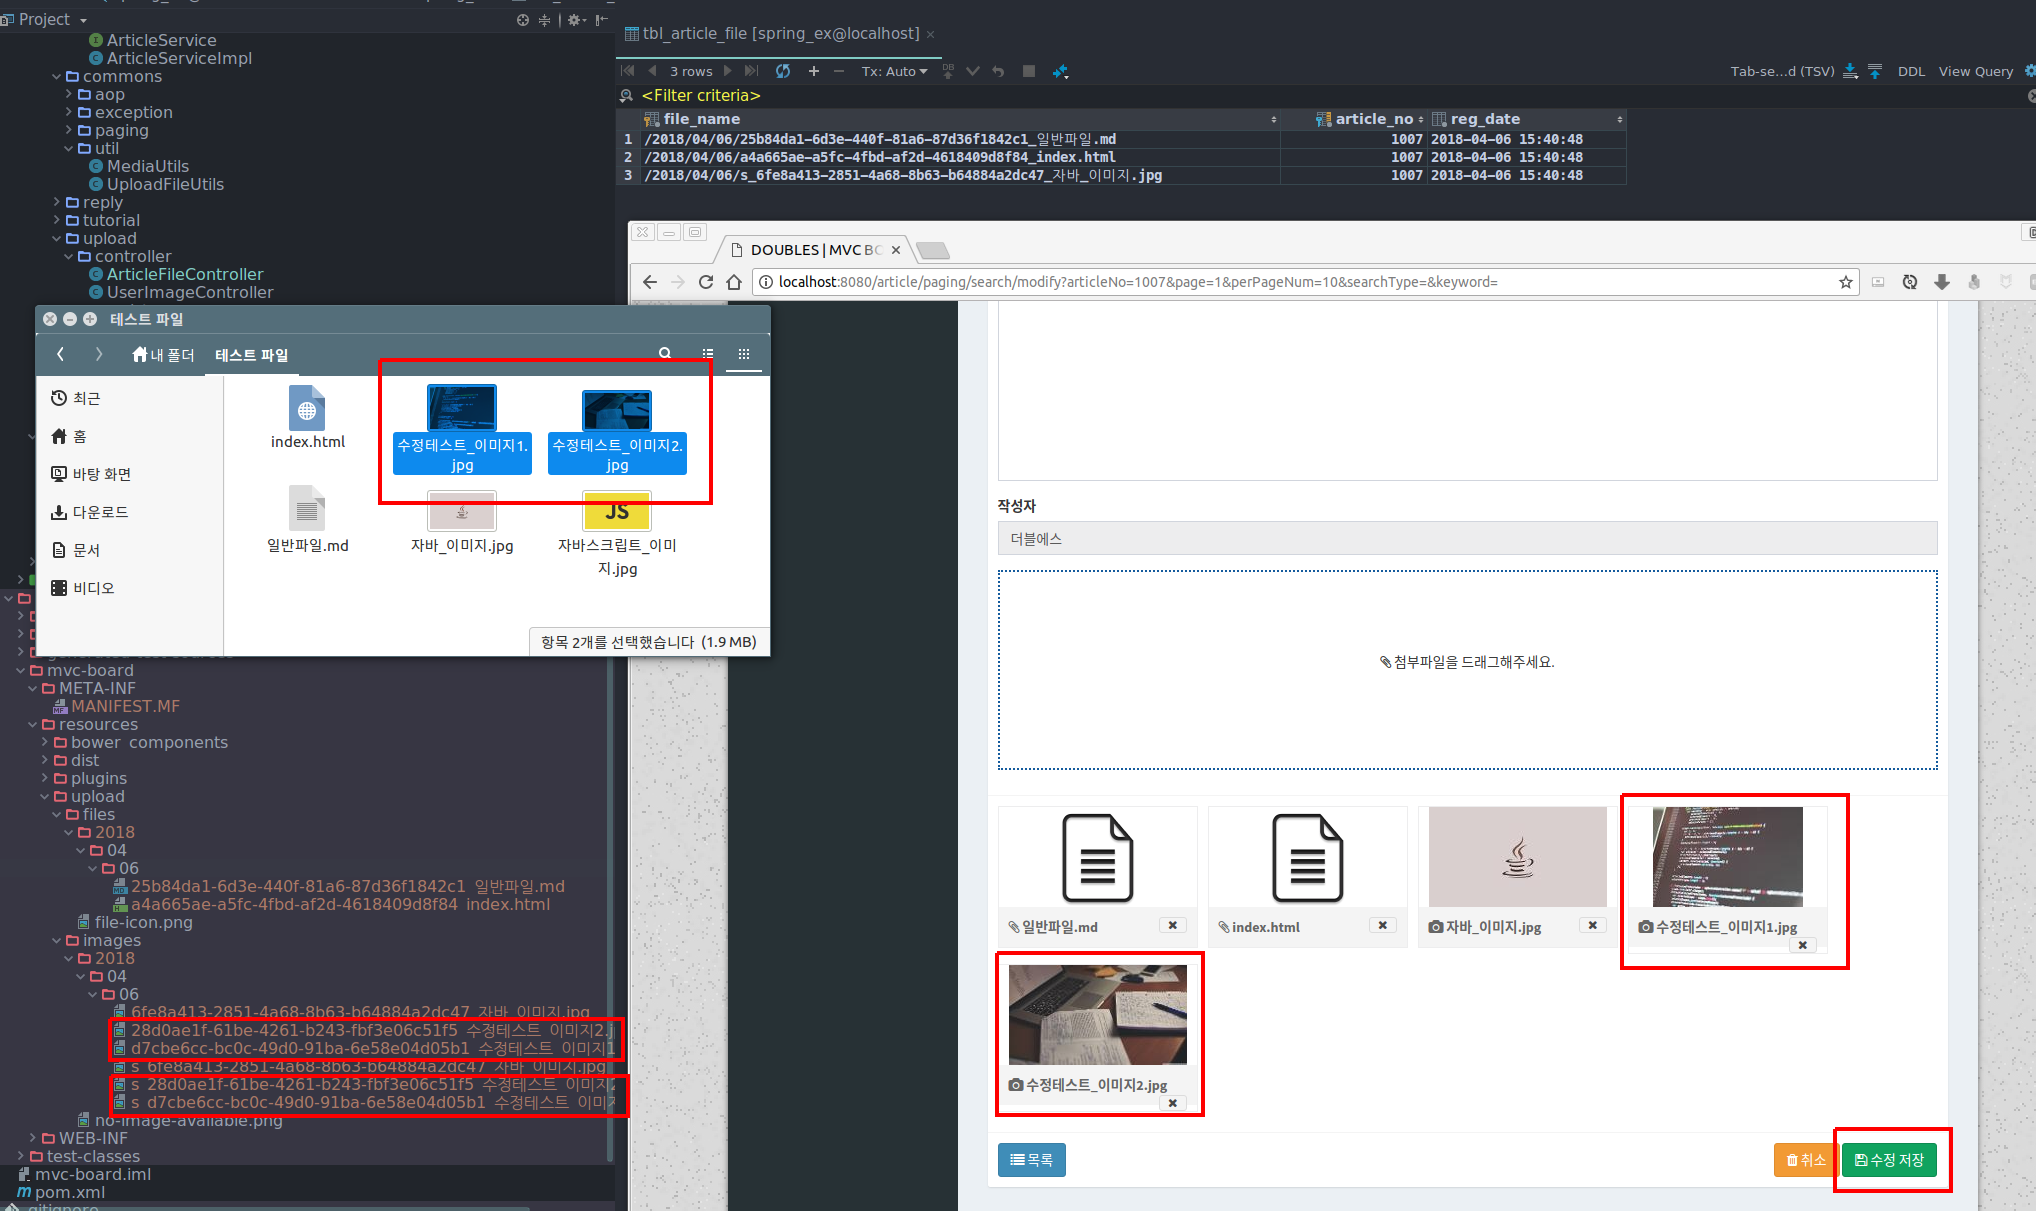This screenshot has height=1211, width=2036.
Task: Collapse the commons folder in tree
Action: [x=56, y=76]
